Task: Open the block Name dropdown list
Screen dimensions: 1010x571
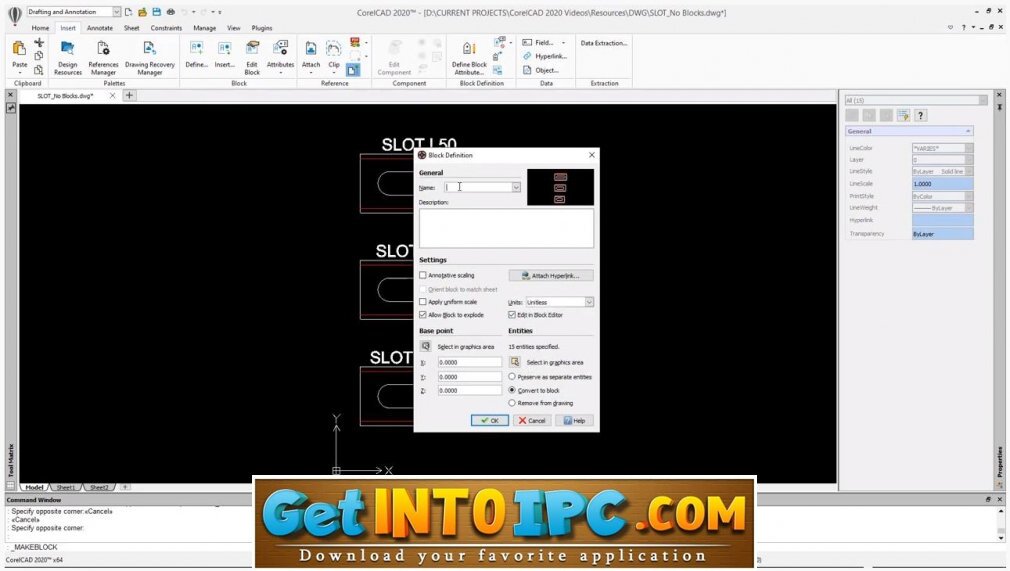Action: [x=516, y=187]
